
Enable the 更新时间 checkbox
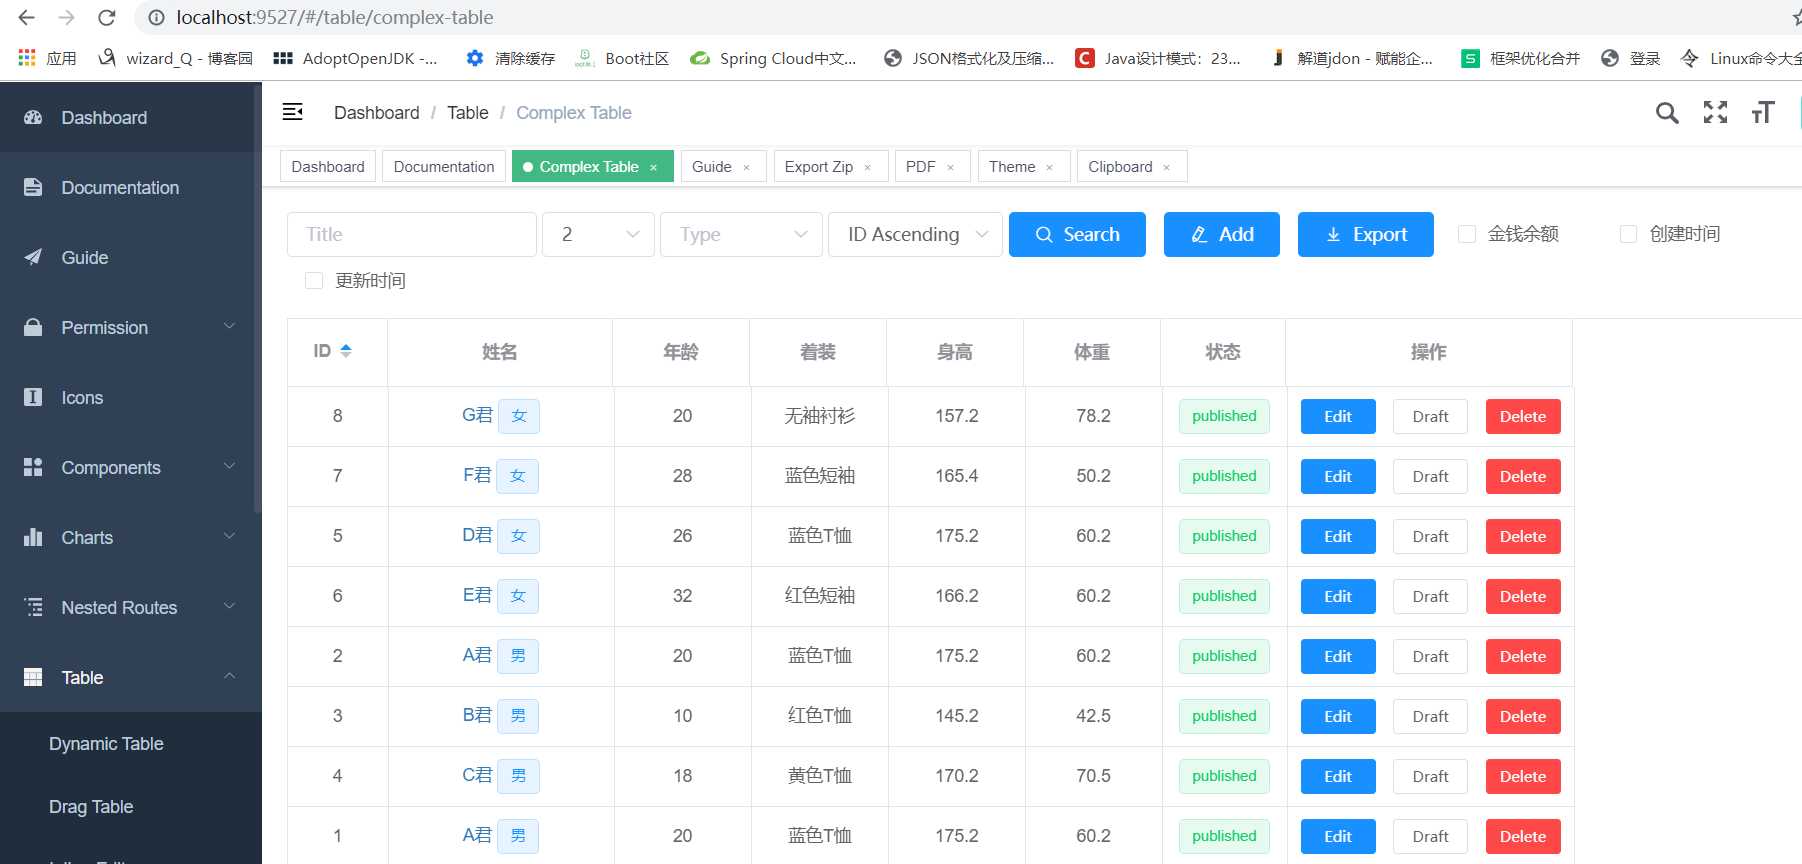(x=314, y=281)
